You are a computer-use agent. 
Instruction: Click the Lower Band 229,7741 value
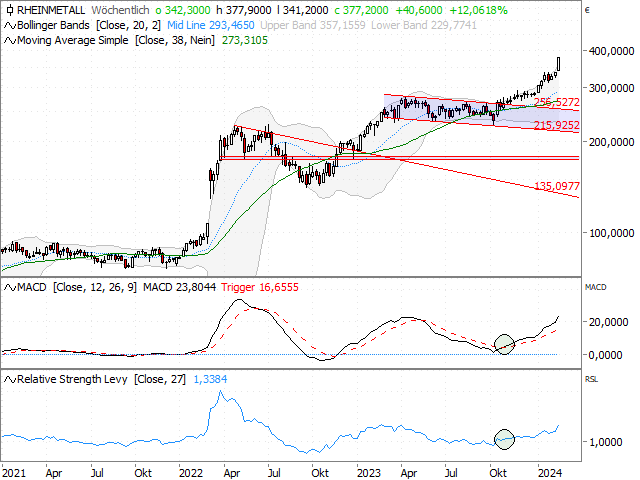pos(424,25)
